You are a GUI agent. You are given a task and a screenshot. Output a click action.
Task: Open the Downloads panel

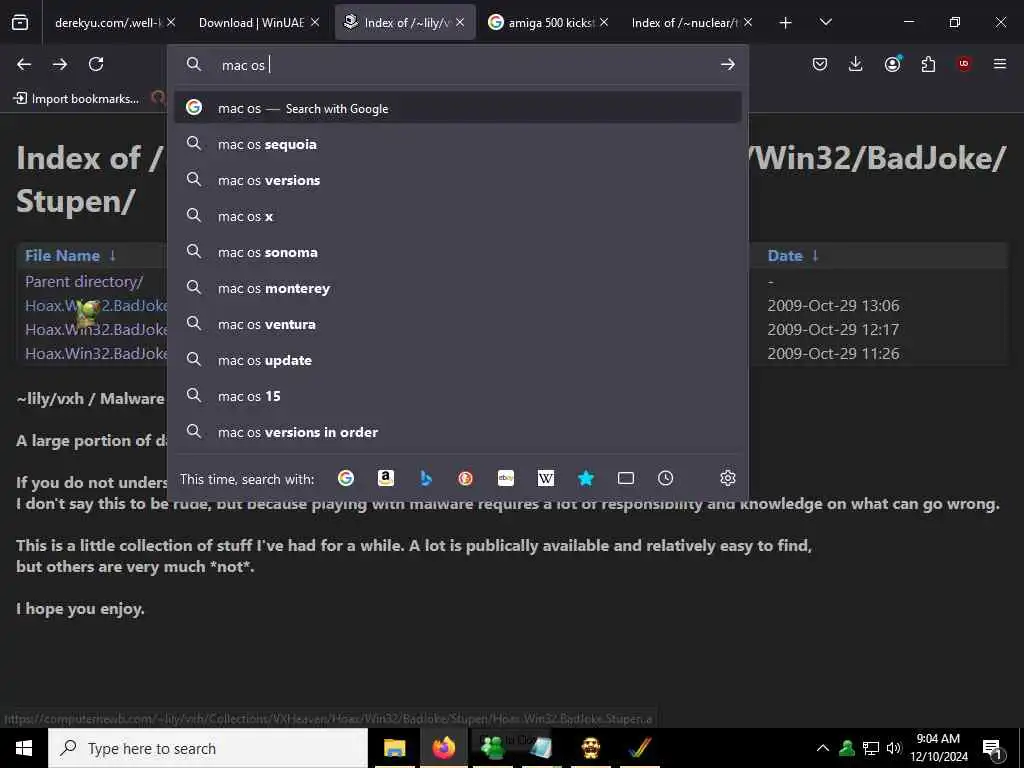tap(856, 64)
